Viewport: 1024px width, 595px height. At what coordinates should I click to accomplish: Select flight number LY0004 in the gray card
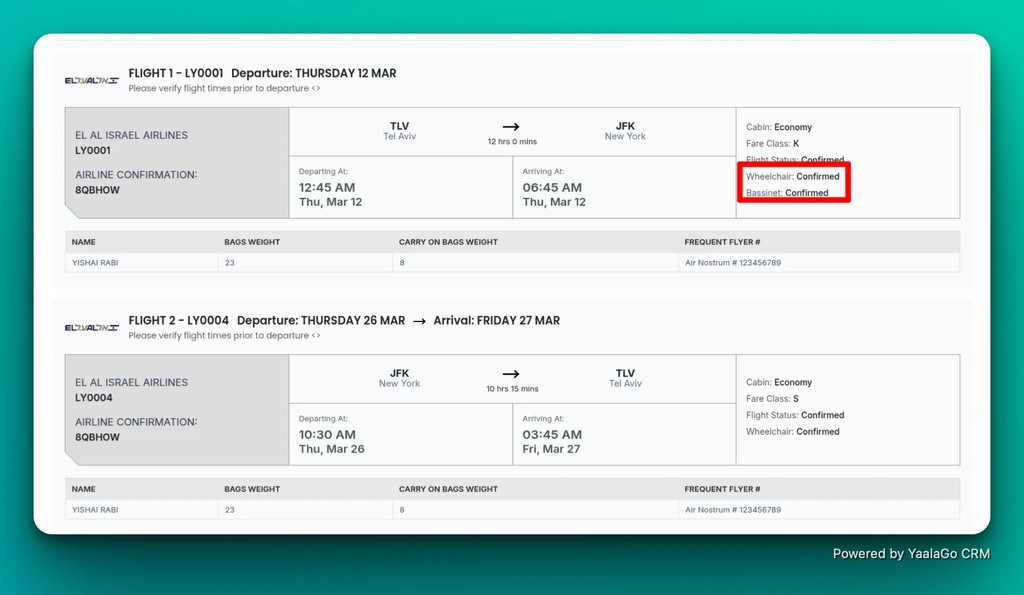93,398
